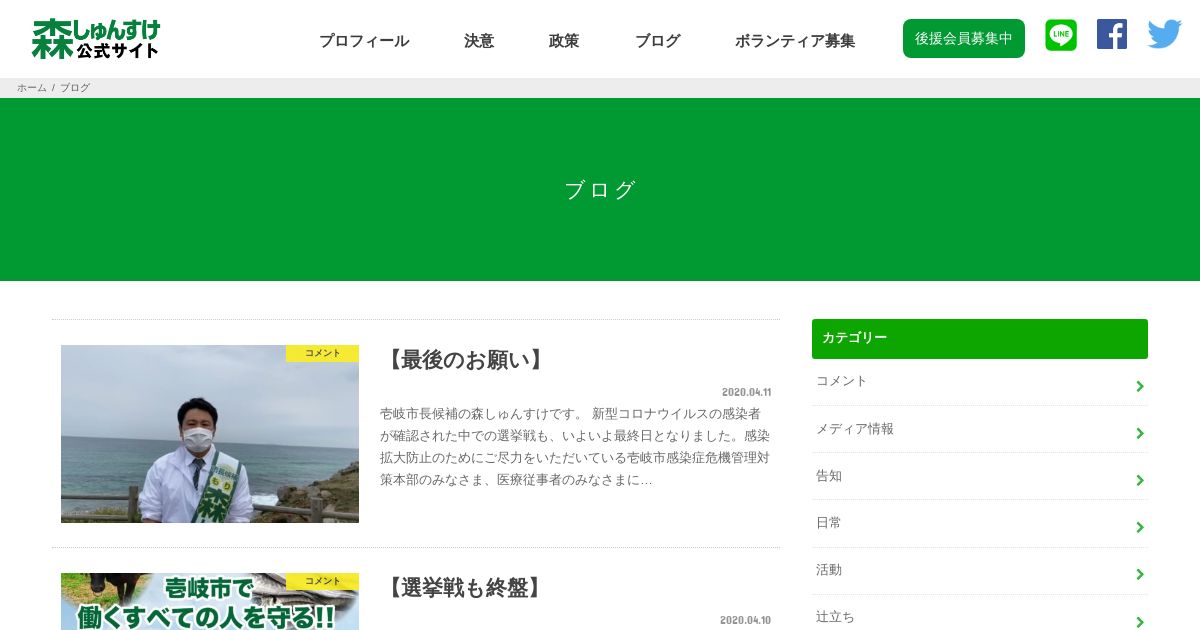The width and height of the screenshot is (1200, 630).
Task: Go to ホーム in the breadcrumb
Action: [32, 88]
